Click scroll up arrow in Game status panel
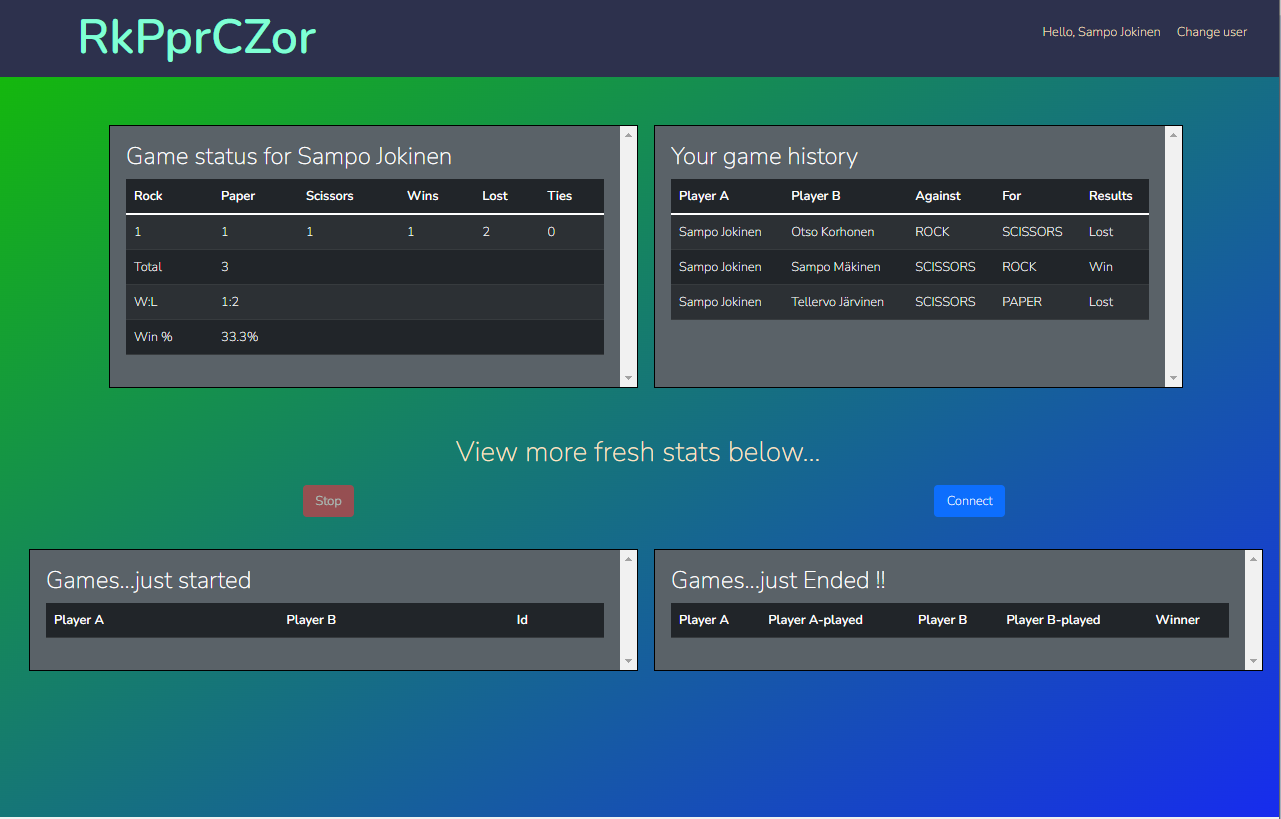 (x=628, y=134)
